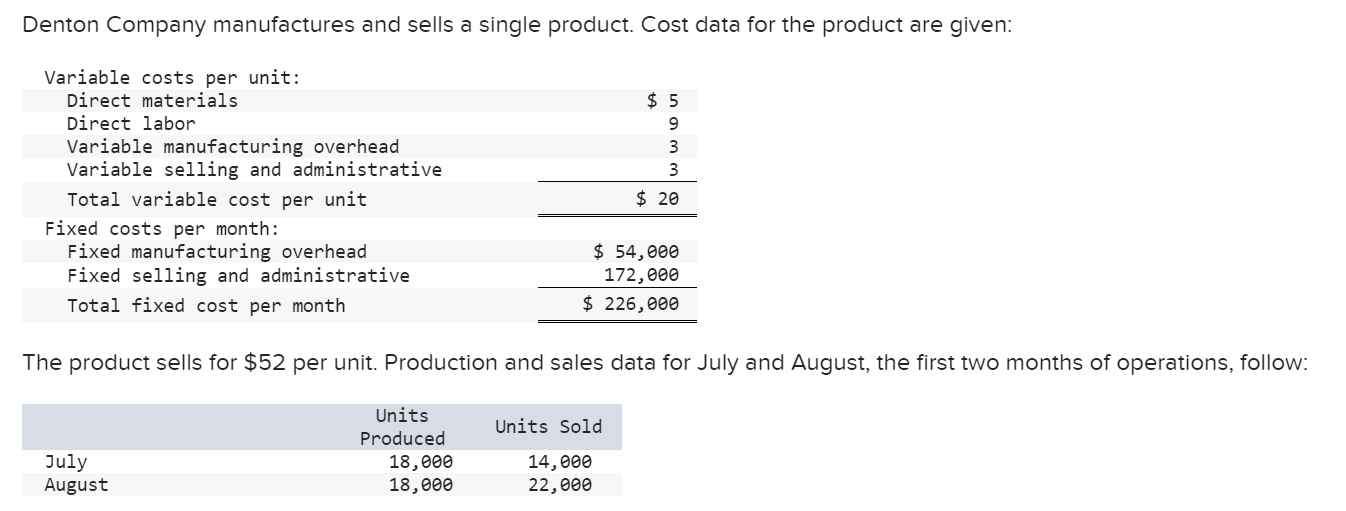Screen dimensions: 1346x511
Task: Select the August row label
Action: pos(77,485)
